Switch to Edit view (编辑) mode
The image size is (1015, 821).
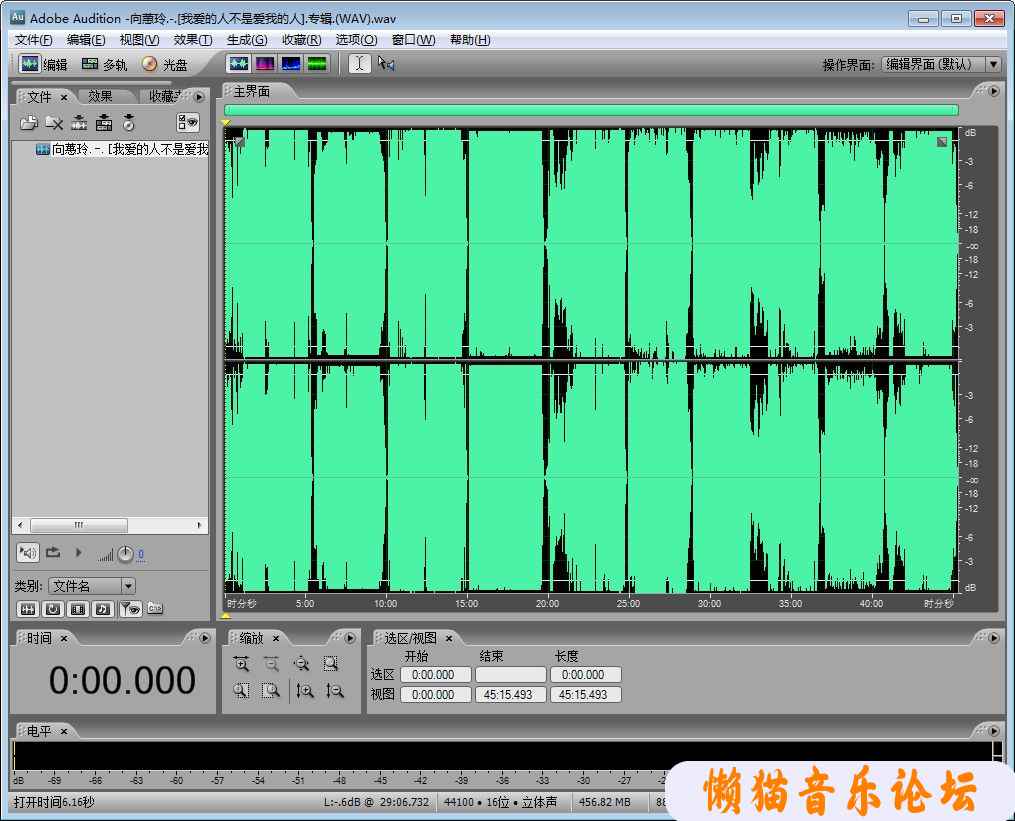(x=43, y=64)
